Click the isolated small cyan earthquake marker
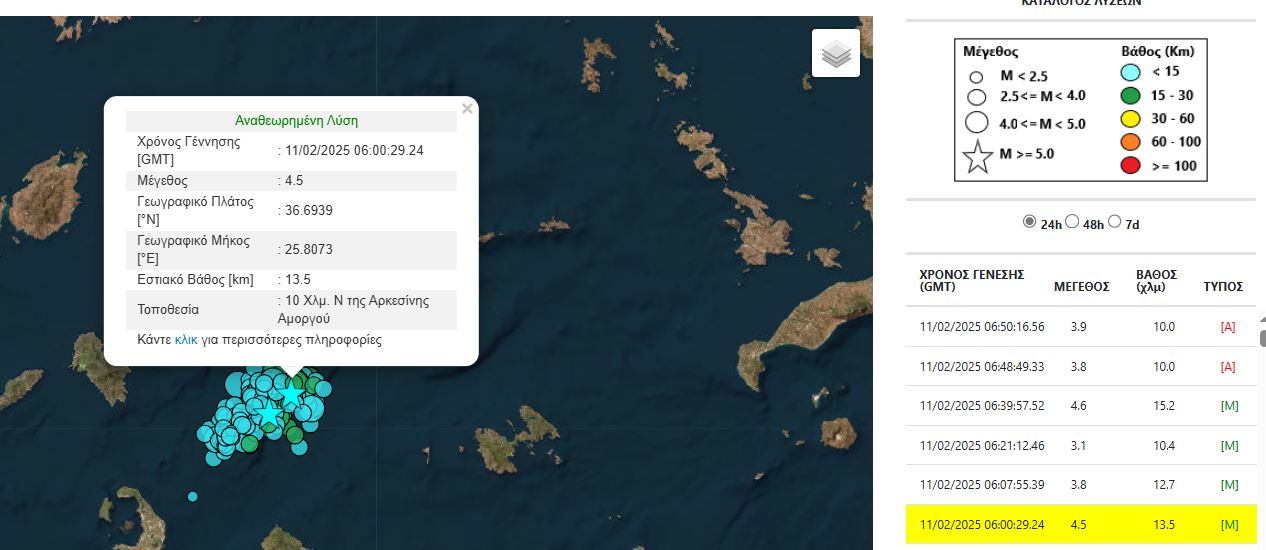Viewport: 1266px width, 550px height. pyautogui.click(x=192, y=496)
